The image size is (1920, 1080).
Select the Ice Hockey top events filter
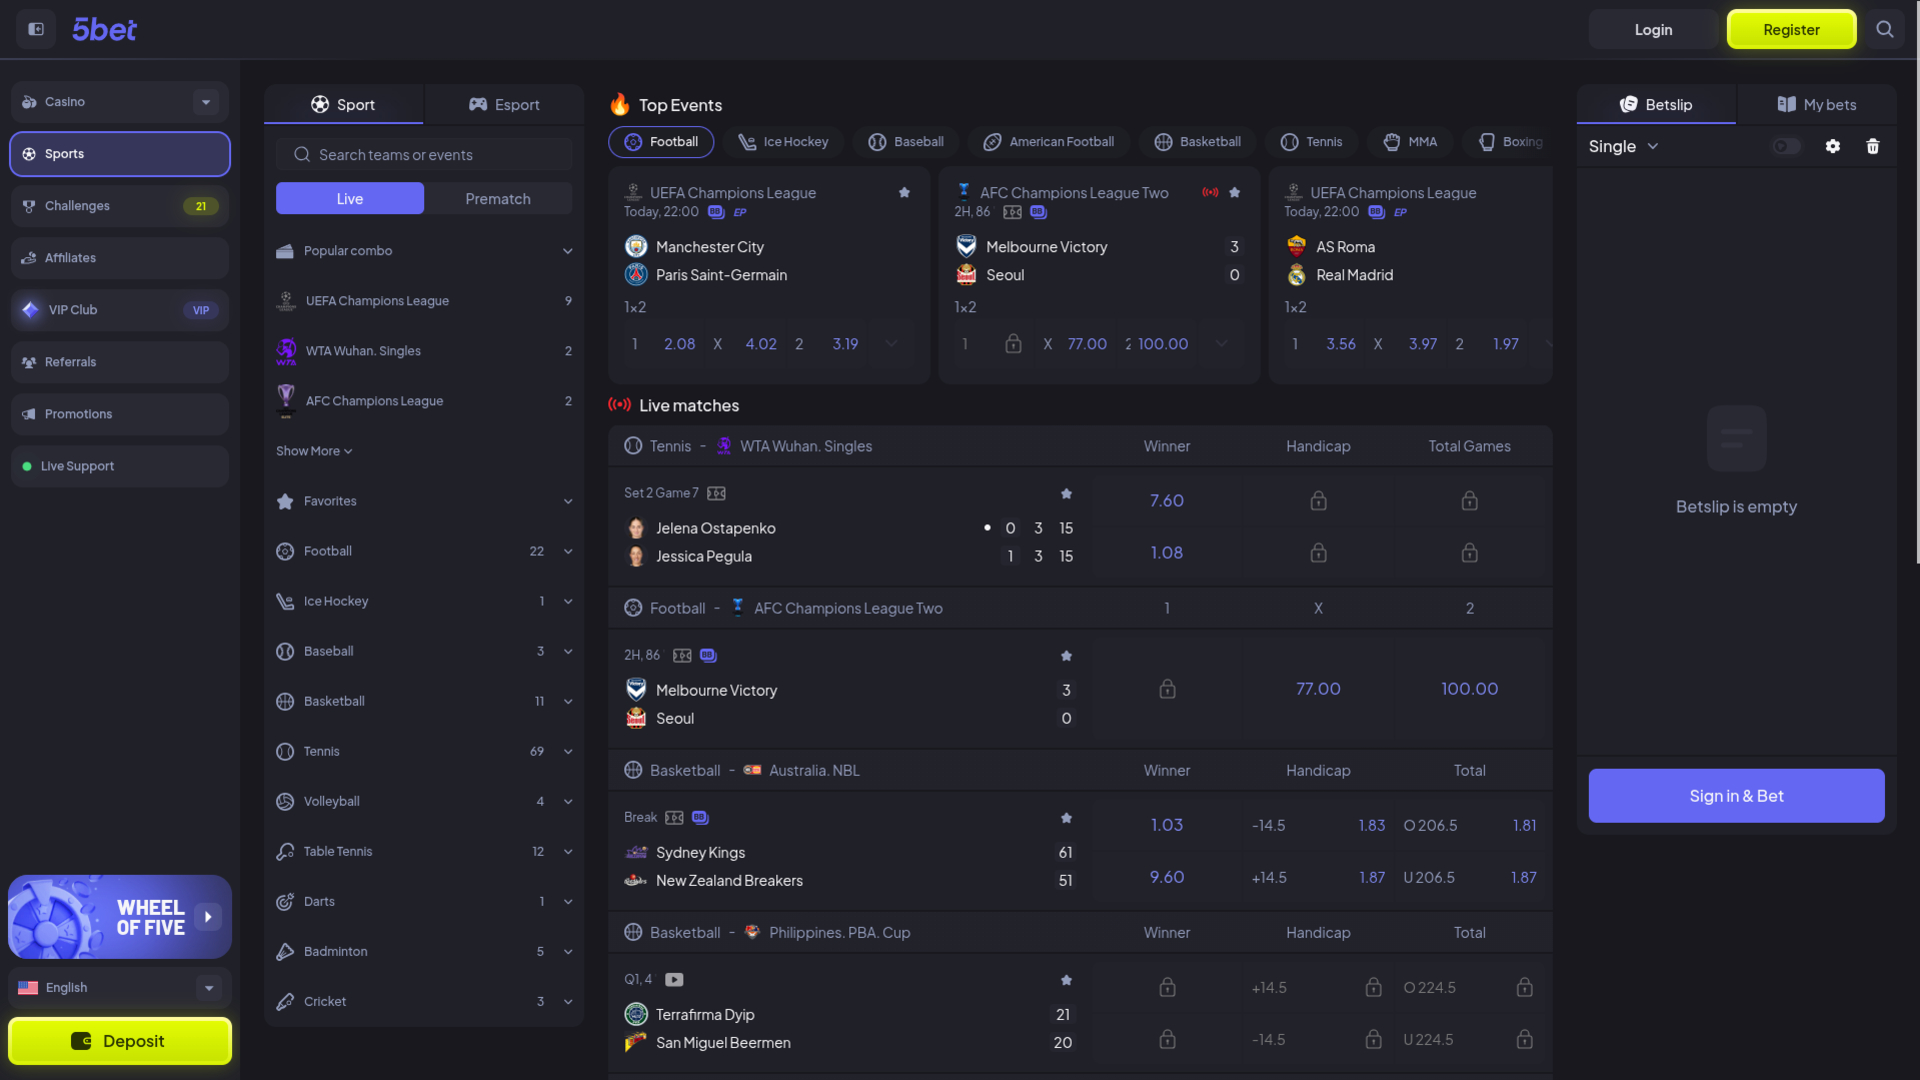click(783, 142)
